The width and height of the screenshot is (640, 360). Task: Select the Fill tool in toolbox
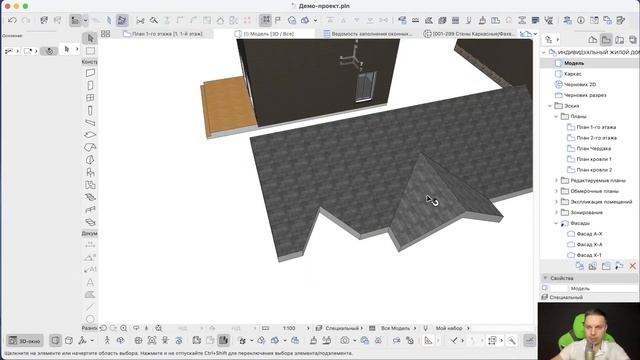click(x=90, y=294)
